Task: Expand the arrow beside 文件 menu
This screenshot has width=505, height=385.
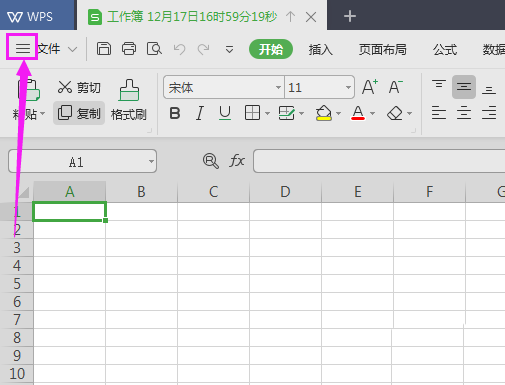Action: pyautogui.click(x=72, y=50)
